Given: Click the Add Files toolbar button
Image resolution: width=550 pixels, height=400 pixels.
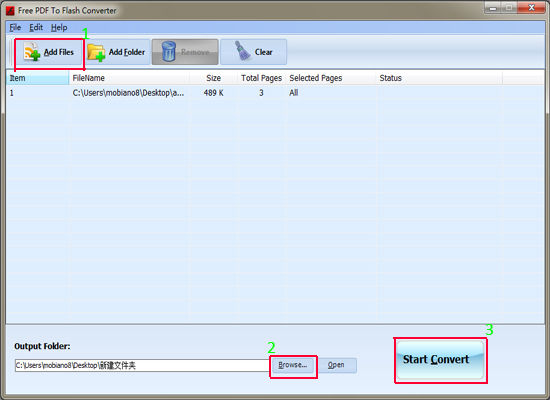Looking at the screenshot, I should [49, 52].
